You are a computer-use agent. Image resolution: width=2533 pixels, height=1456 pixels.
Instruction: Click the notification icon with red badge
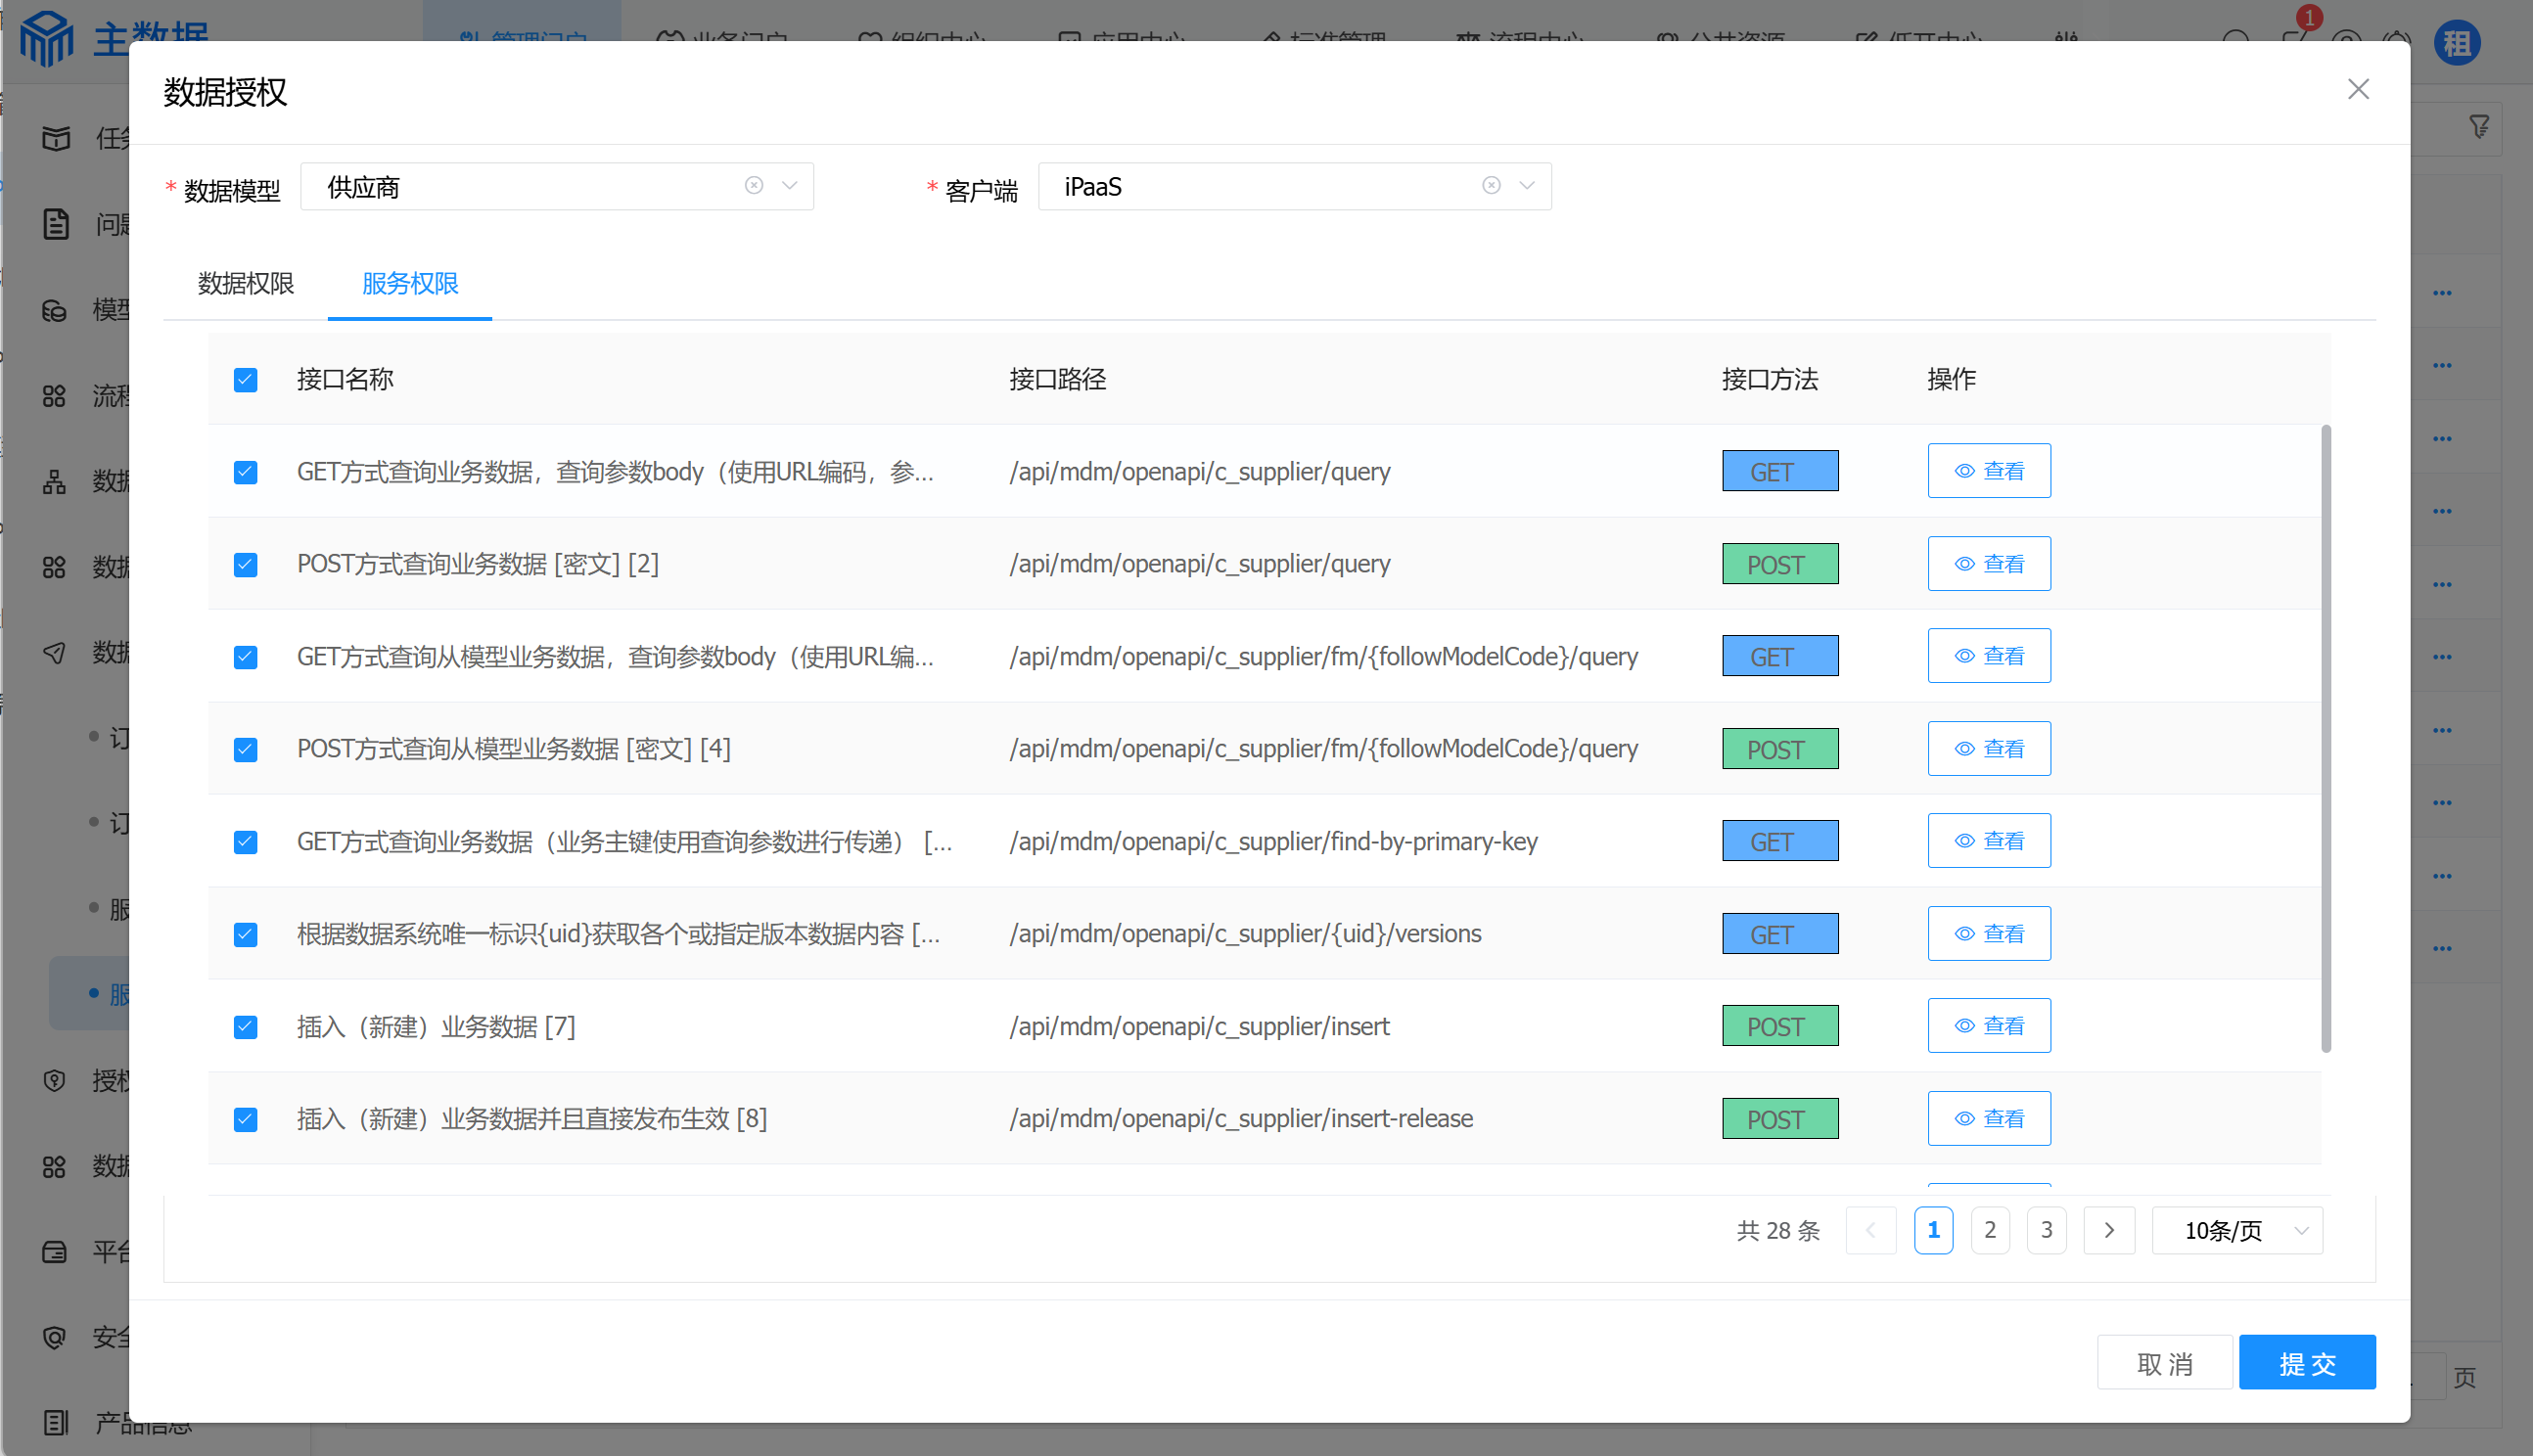[2295, 38]
